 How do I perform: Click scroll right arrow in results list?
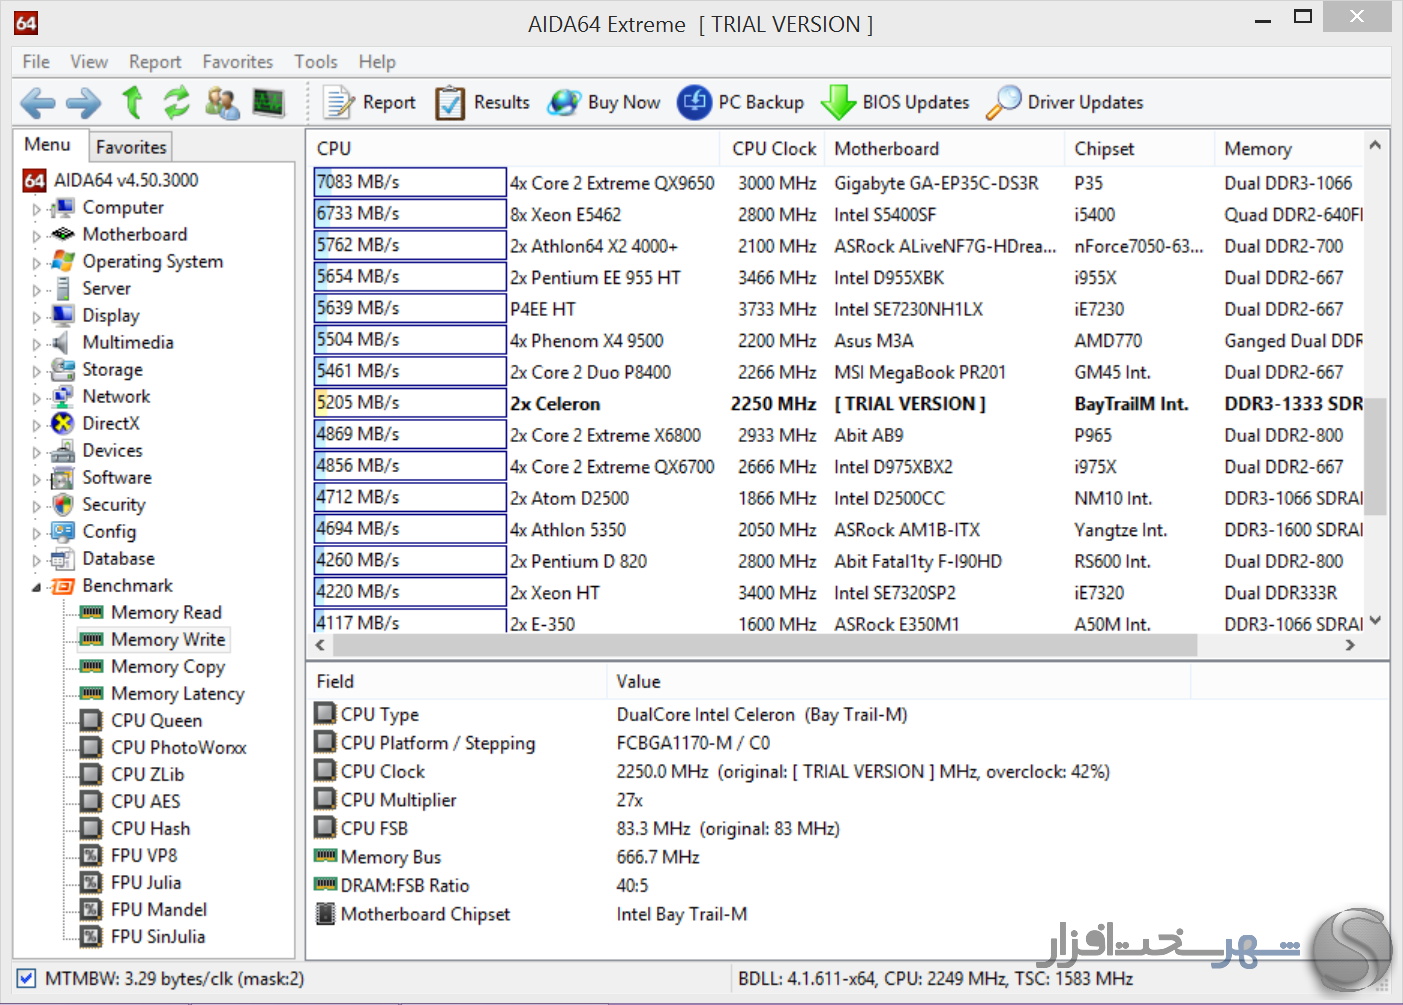pyautogui.click(x=1351, y=645)
